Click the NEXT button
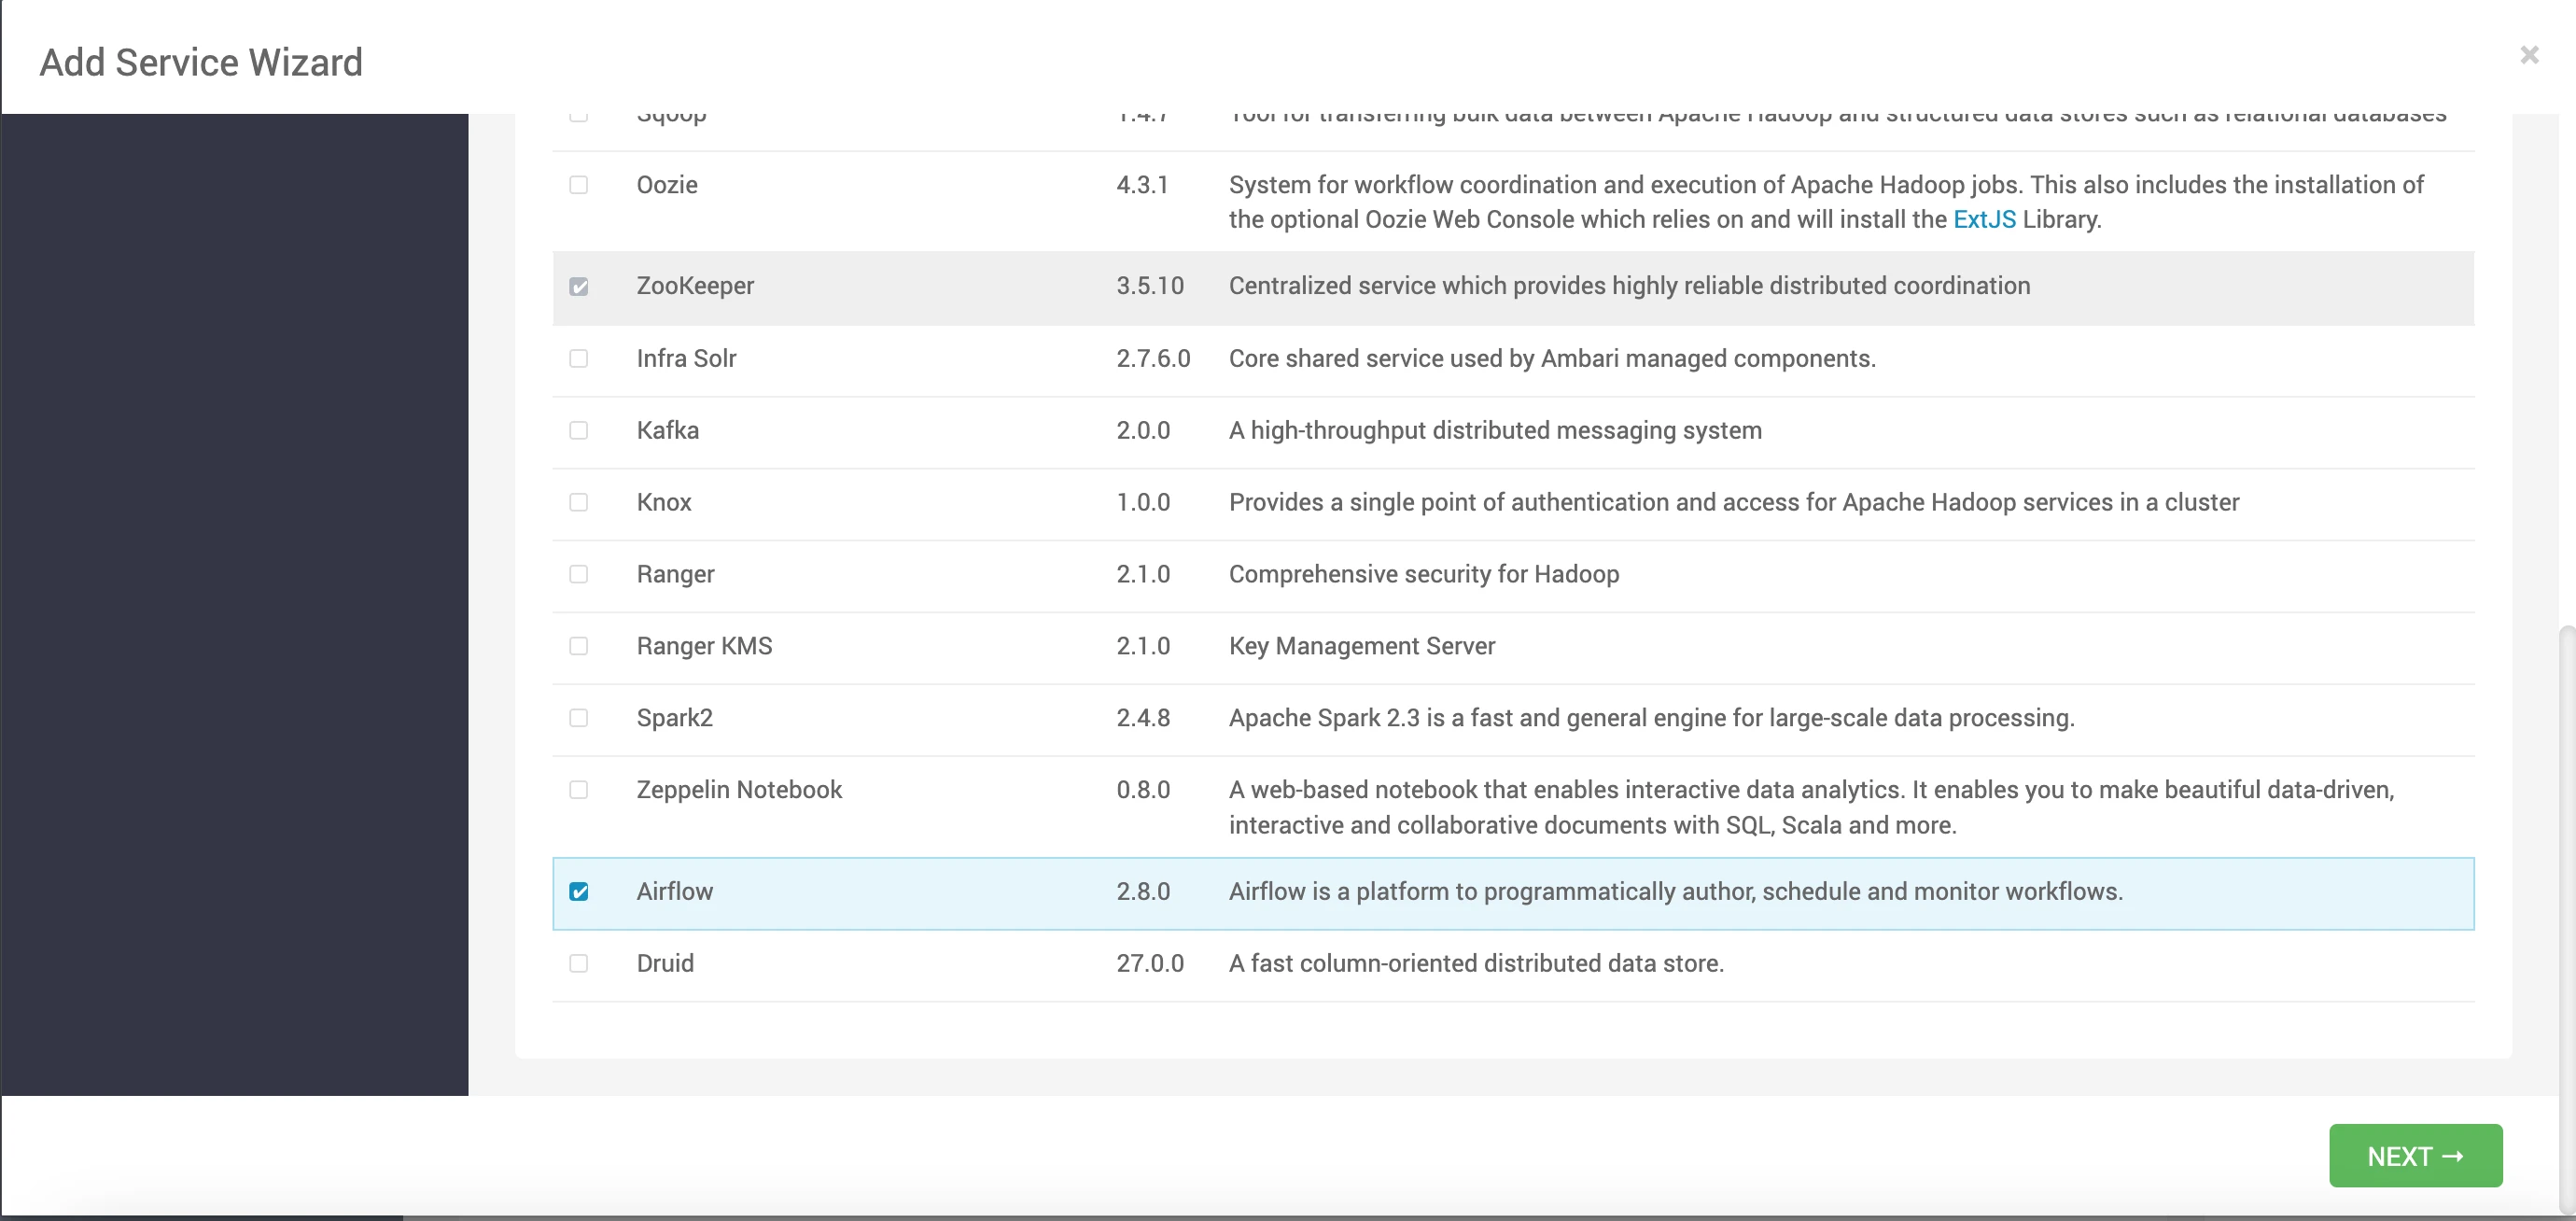Image resolution: width=2576 pixels, height=1221 pixels. tap(2415, 1156)
